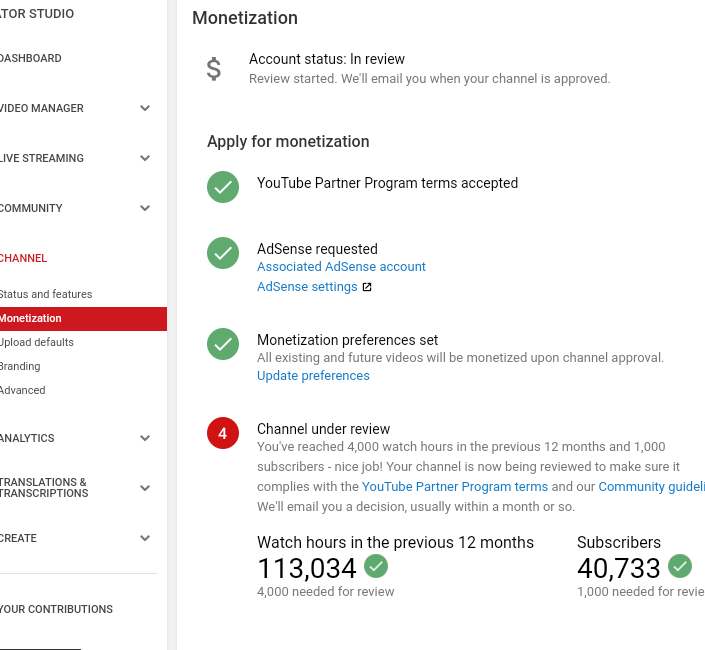
Task: Click the 40,733 subscribers value
Action: 619,568
